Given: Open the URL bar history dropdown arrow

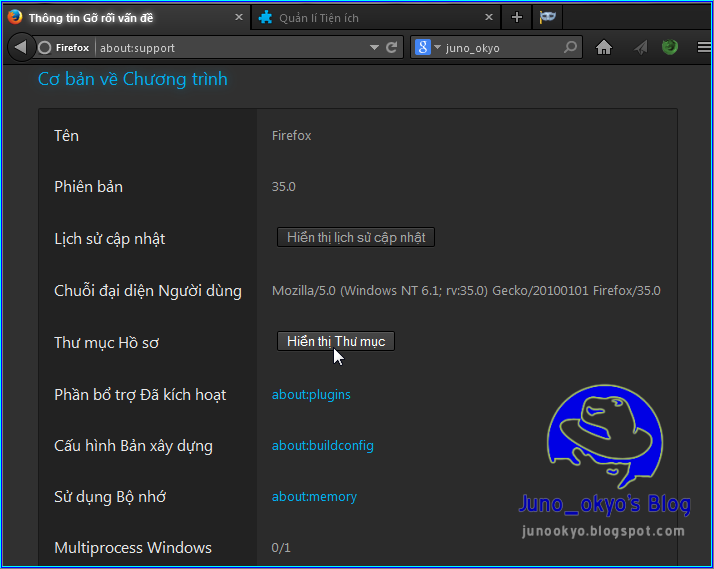Looking at the screenshot, I should click(x=374, y=47).
